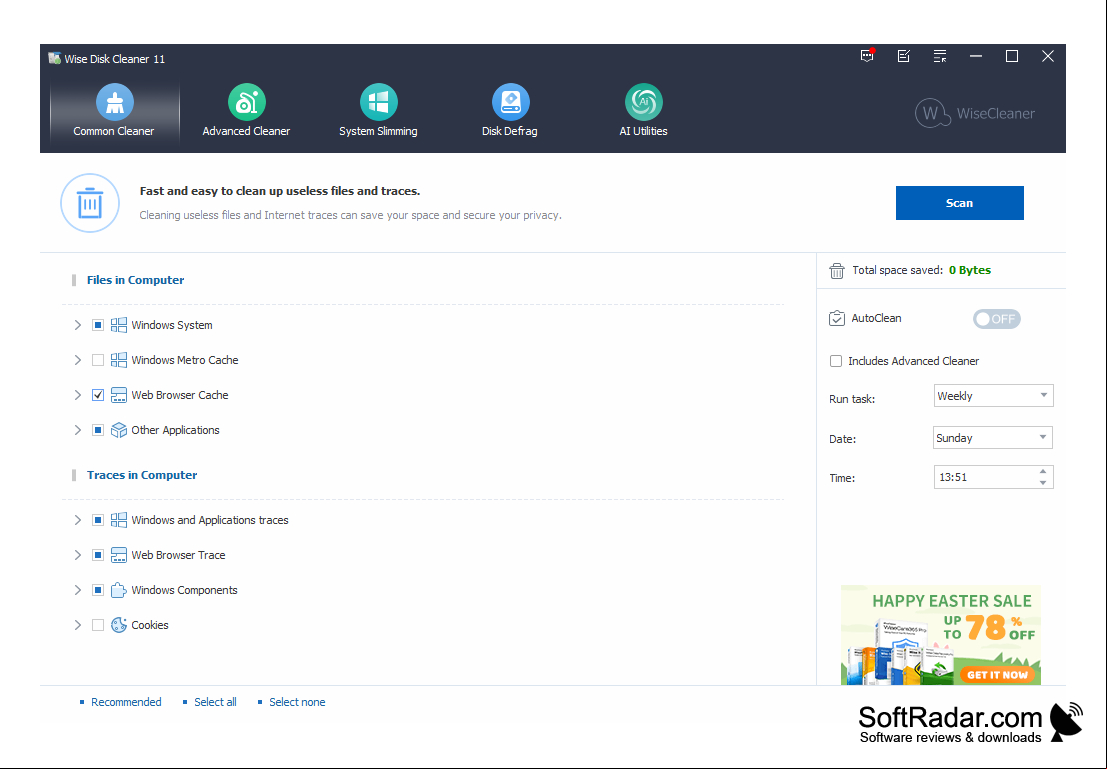The image size is (1107, 769).
Task: Toggle the Web Browser Trace checkbox
Action: point(98,555)
